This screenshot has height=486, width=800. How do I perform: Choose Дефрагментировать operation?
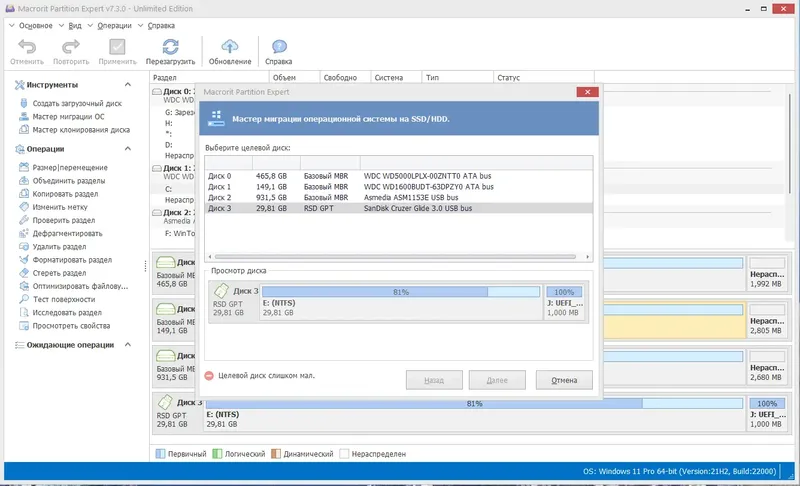(67, 234)
